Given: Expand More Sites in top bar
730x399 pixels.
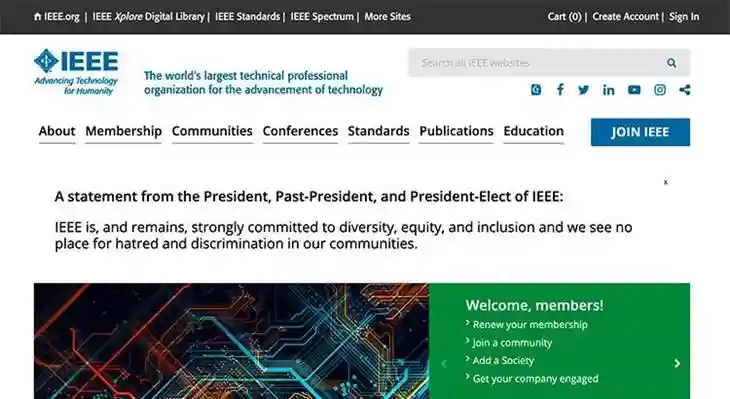Looking at the screenshot, I should tap(387, 17).
